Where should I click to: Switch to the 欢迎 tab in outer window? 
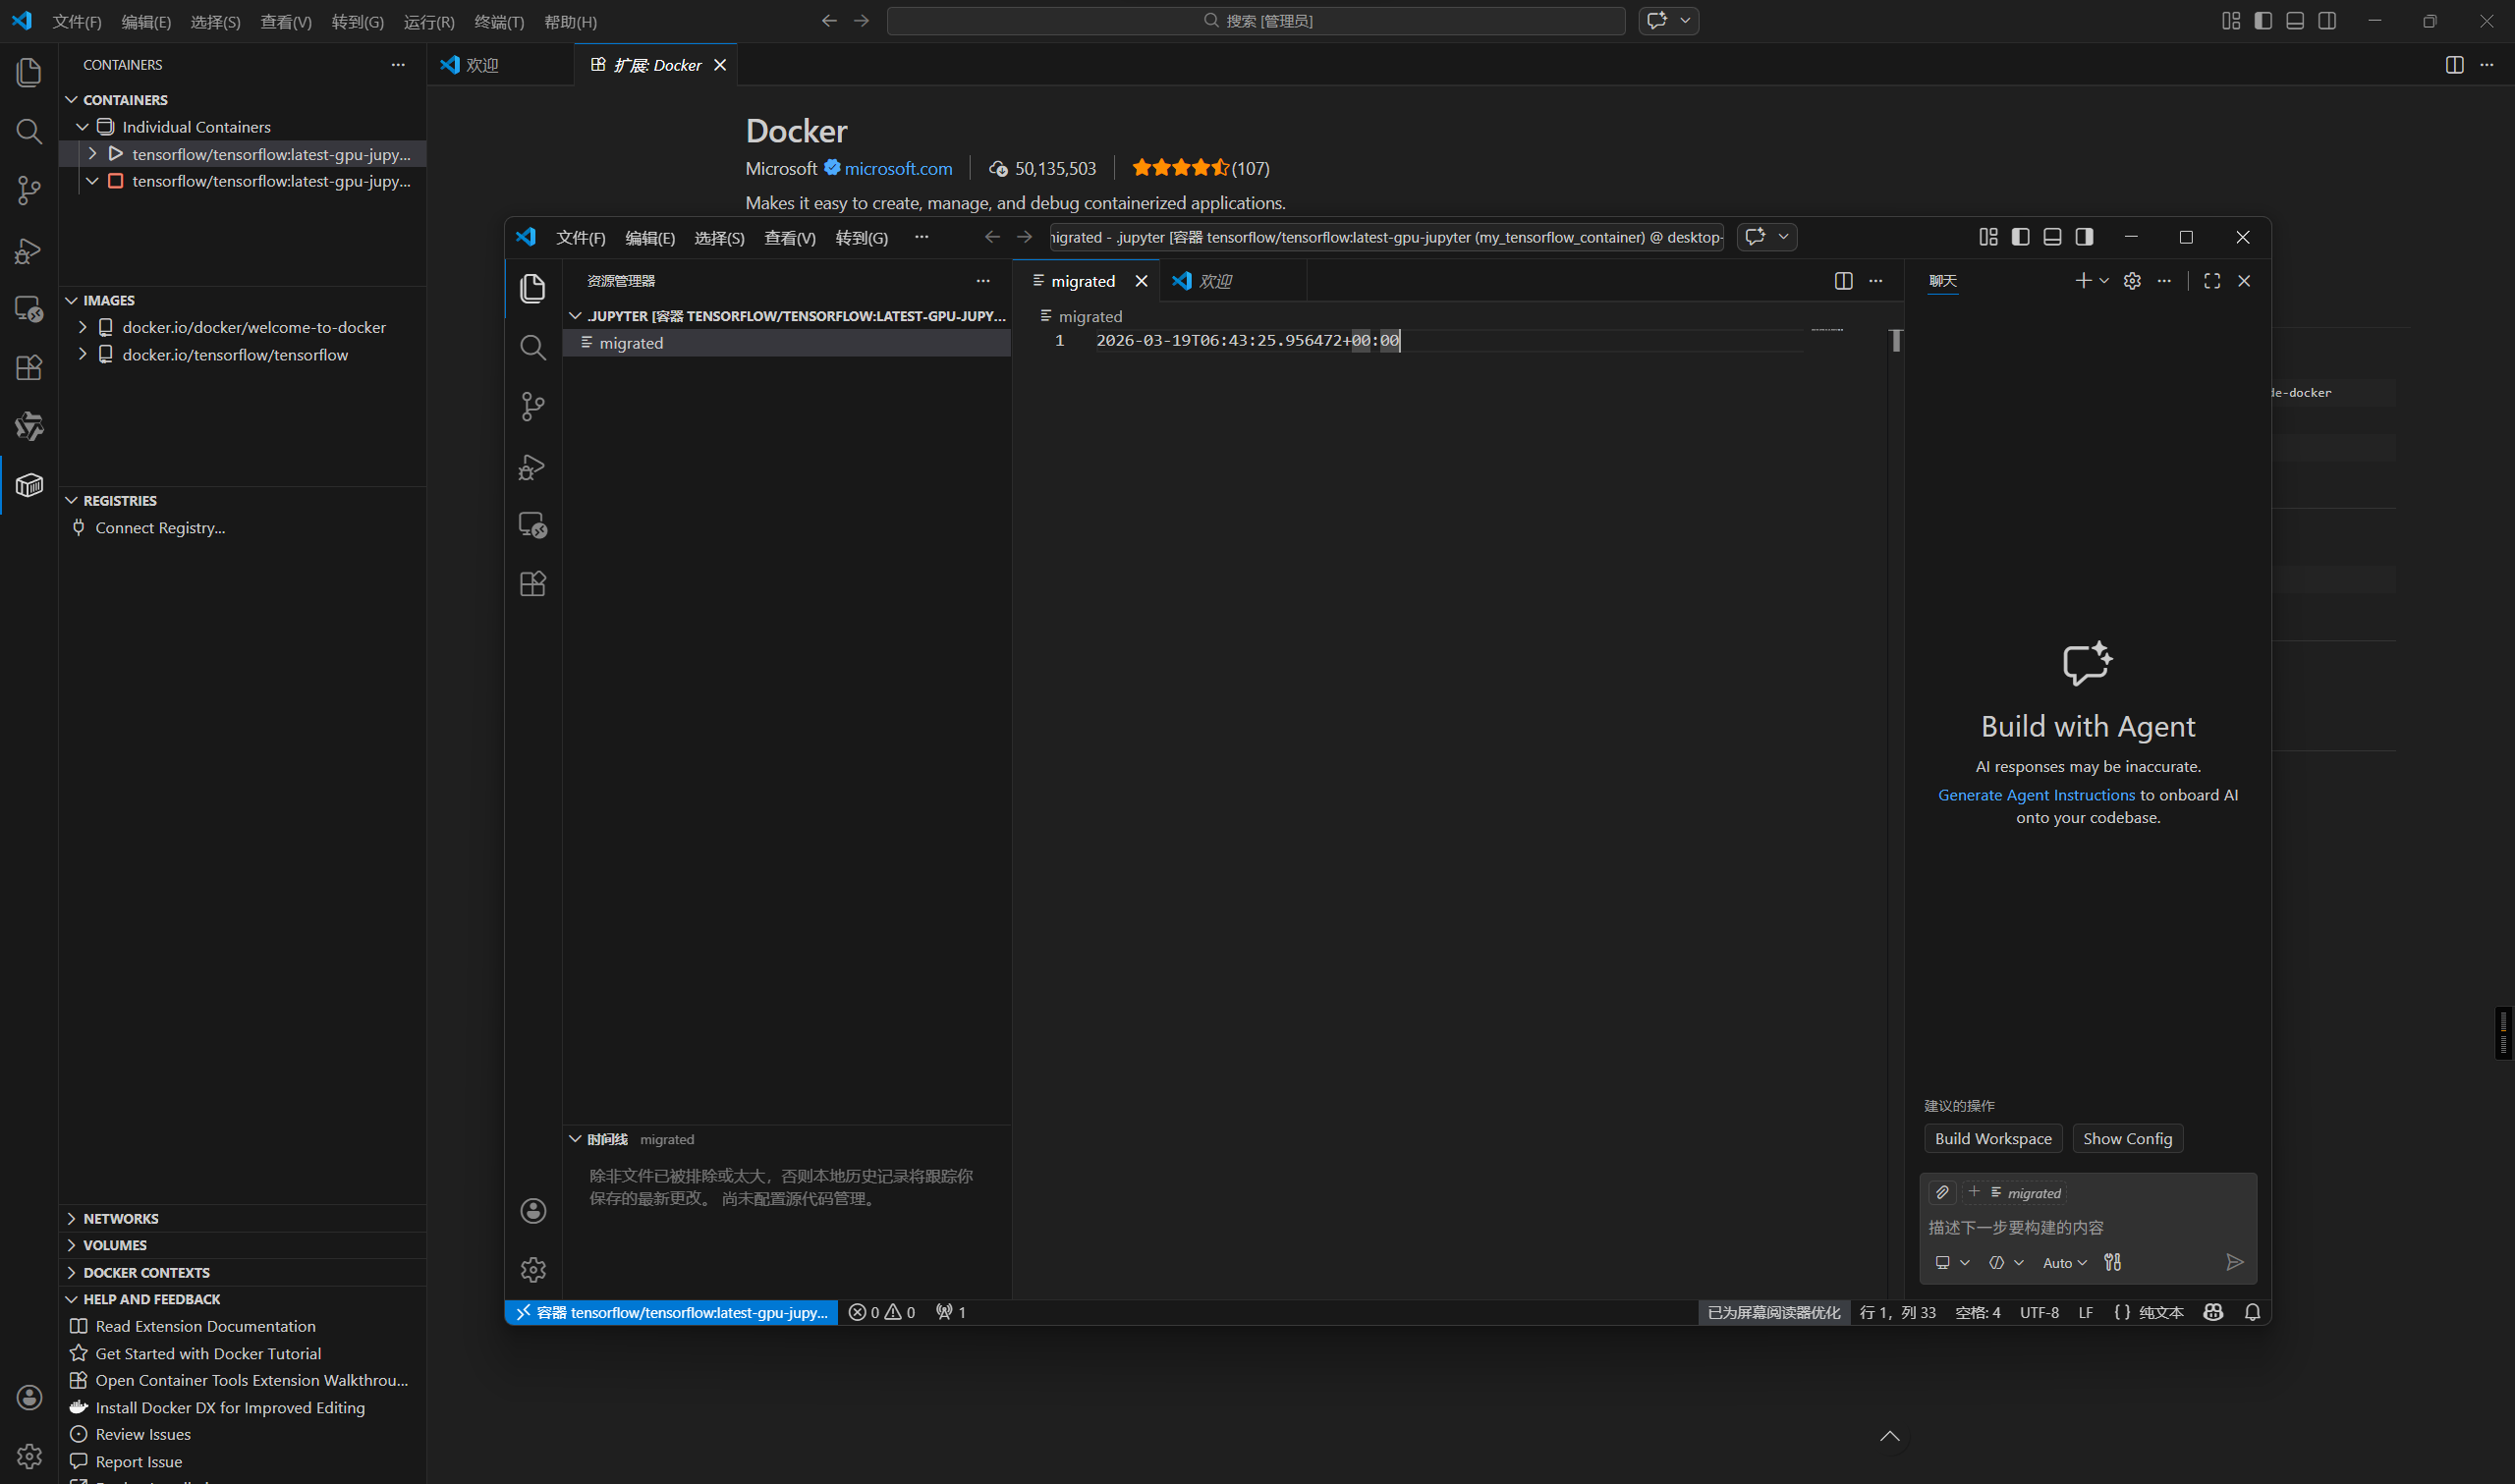(482, 65)
